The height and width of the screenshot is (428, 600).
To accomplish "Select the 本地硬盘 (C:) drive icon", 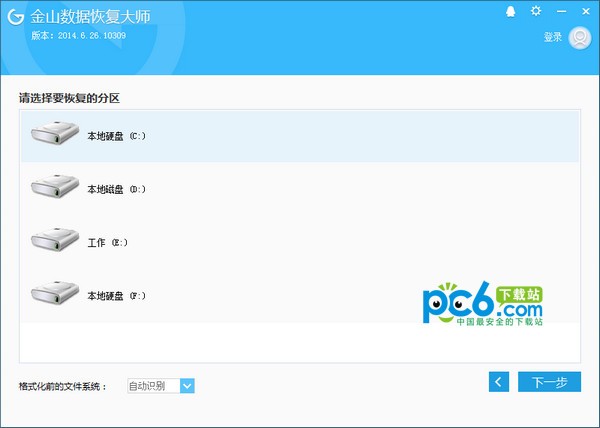I will point(55,132).
